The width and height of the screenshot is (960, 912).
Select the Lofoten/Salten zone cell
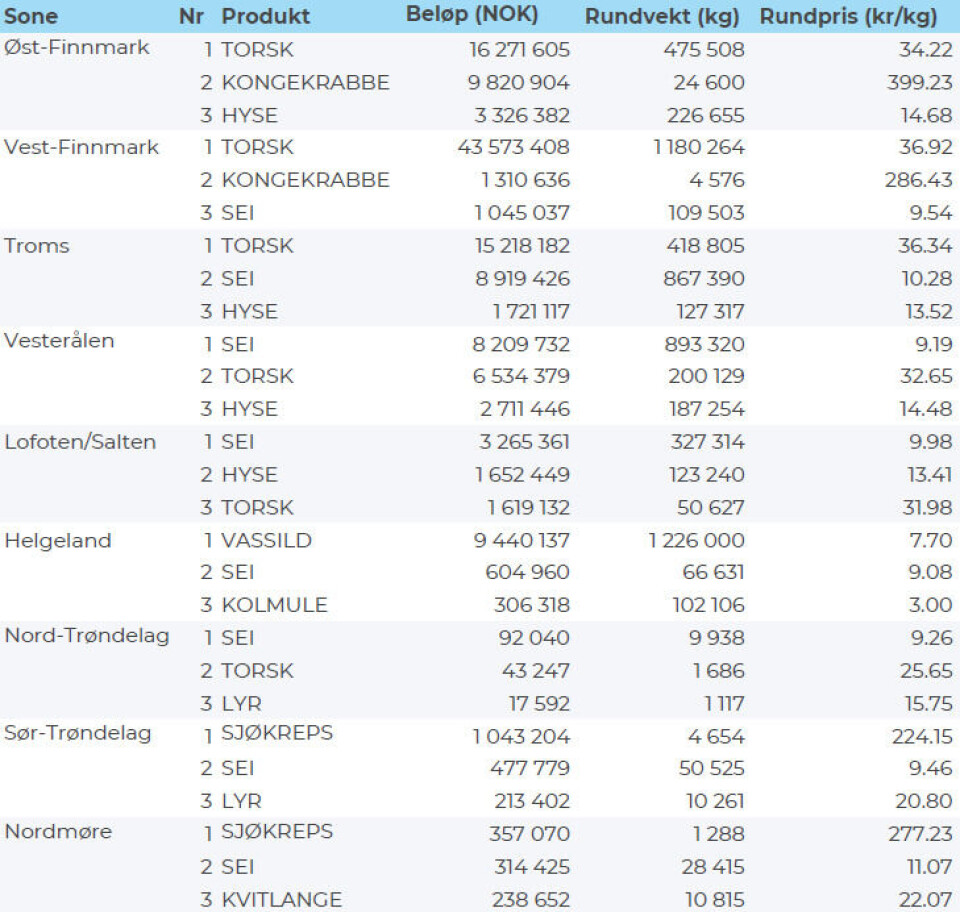pyautogui.click(x=80, y=441)
